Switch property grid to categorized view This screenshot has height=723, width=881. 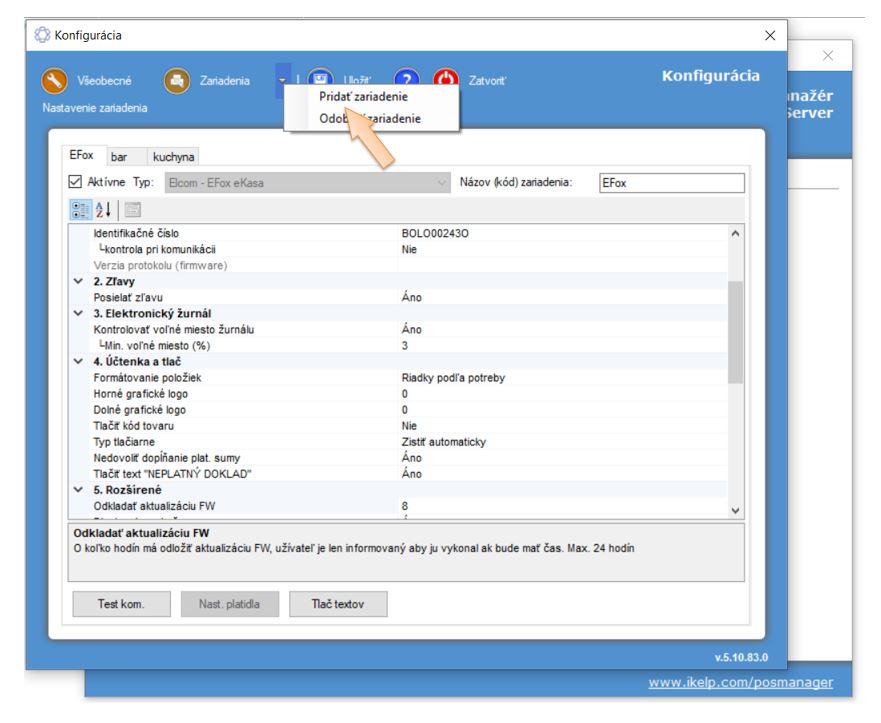pyautogui.click(x=78, y=208)
